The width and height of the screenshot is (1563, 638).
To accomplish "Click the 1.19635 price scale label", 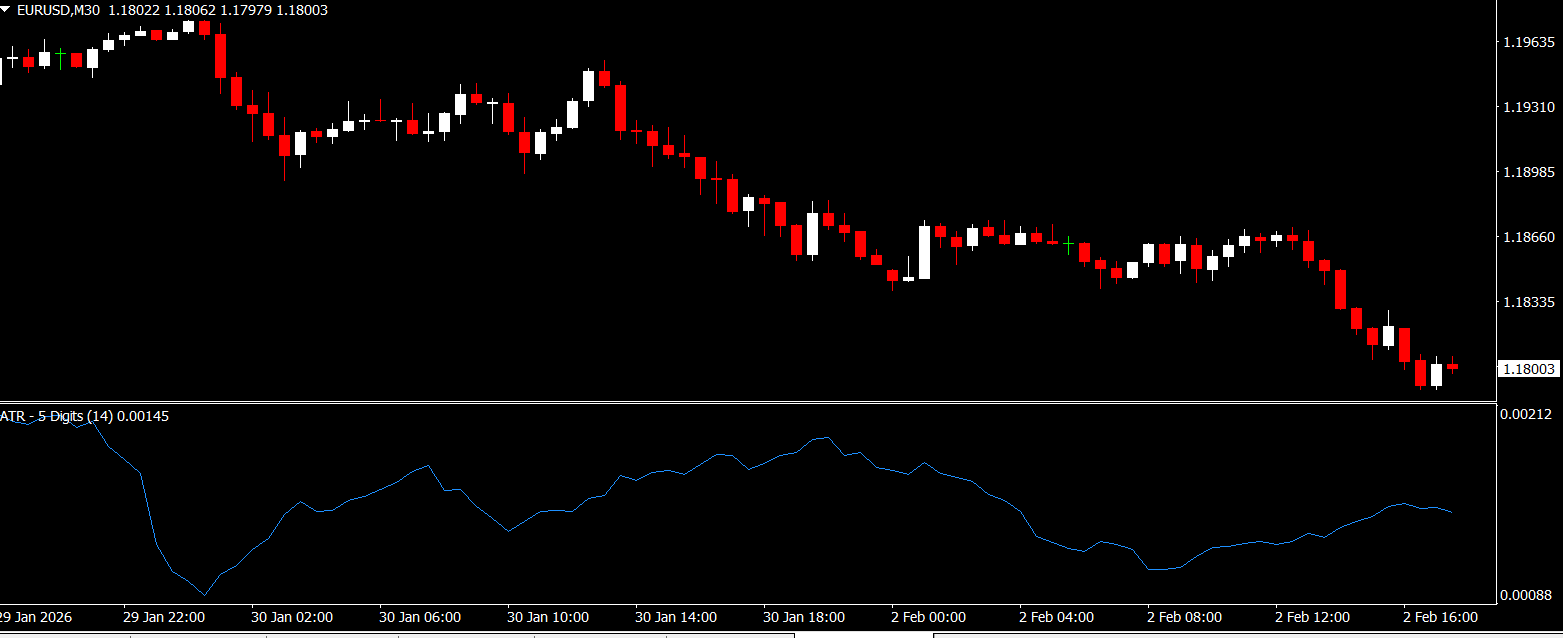I will (1529, 42).
